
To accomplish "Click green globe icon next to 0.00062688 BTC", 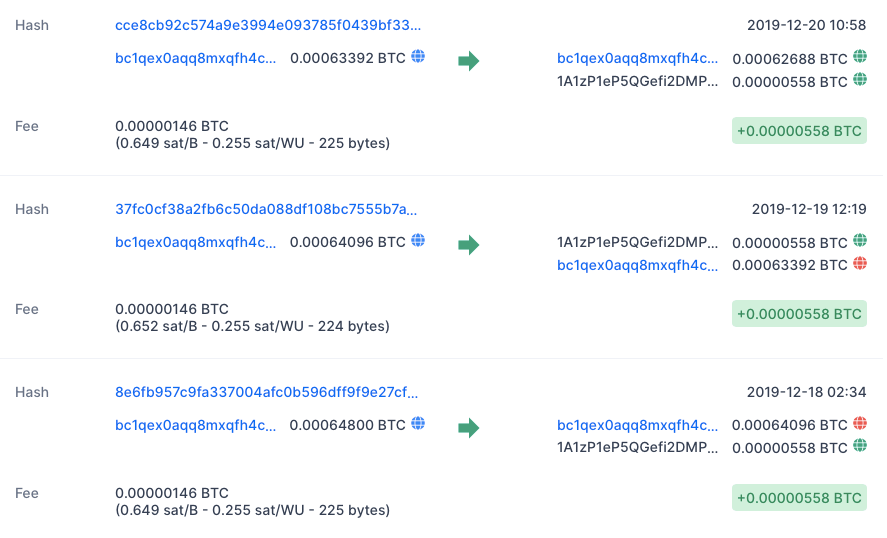I will coord(860,57).
